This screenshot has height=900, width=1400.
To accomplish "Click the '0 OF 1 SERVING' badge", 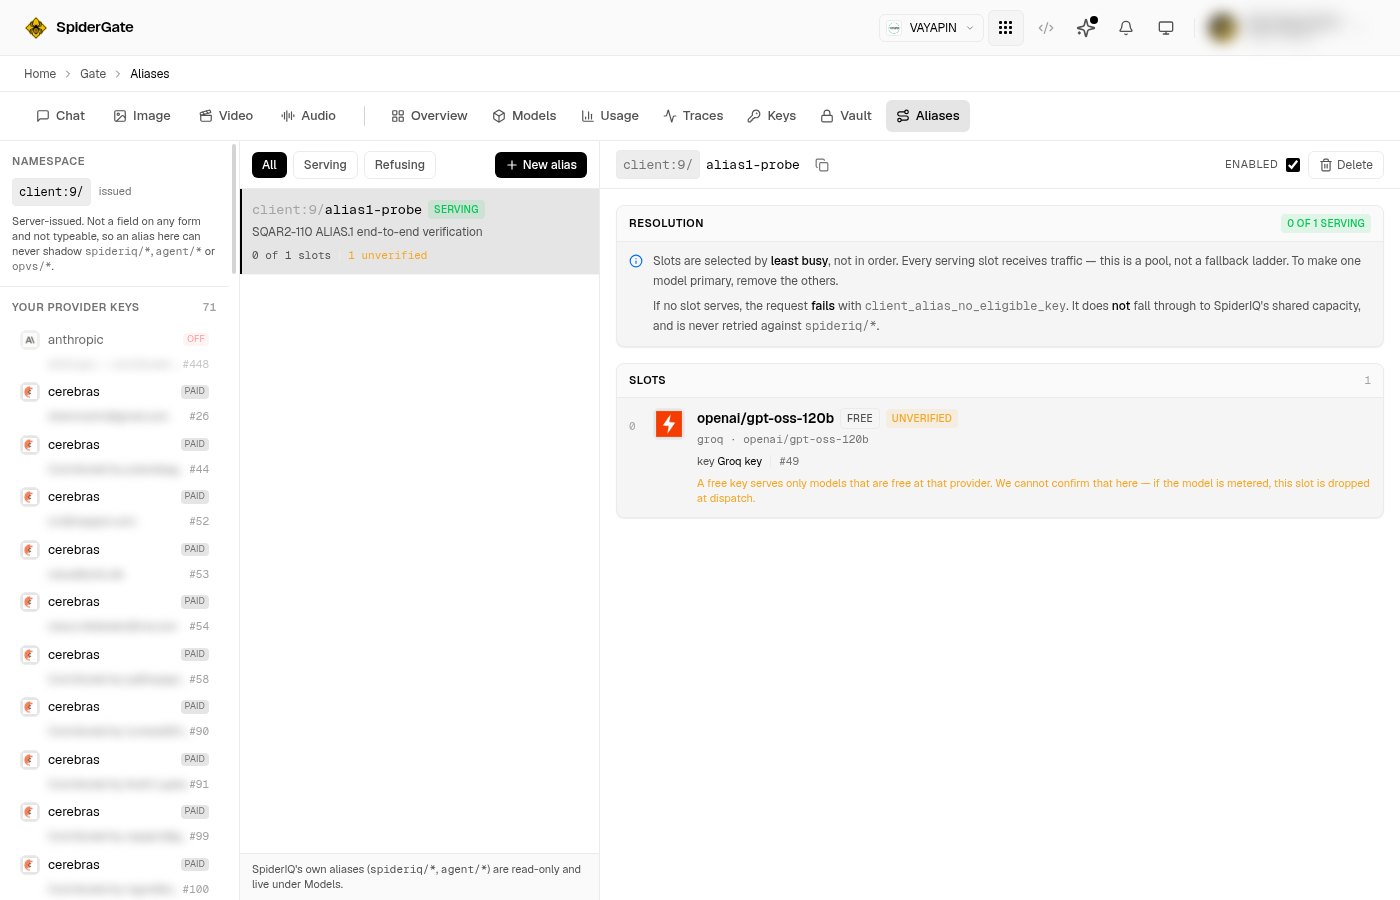I will pos(1326,224).
